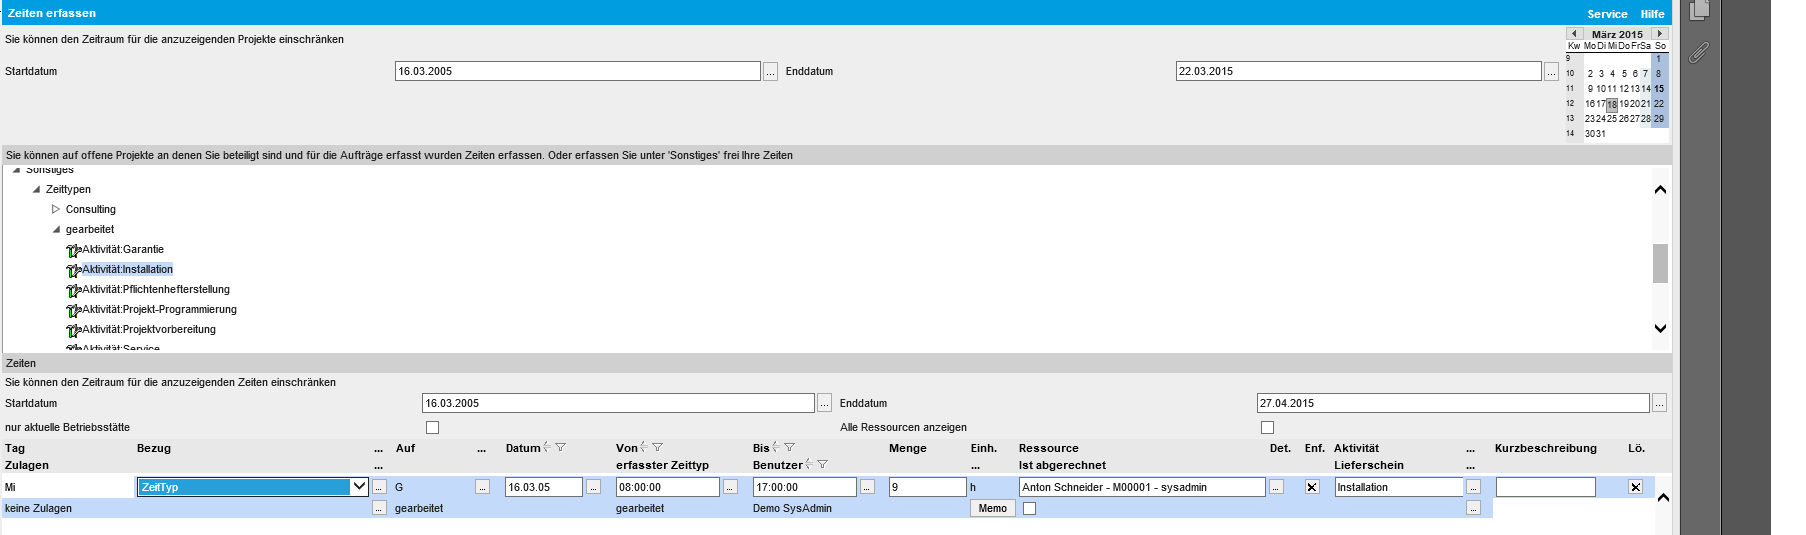
Task: Click the filter icon beside Bis
Action: click(x=789, y=448)
